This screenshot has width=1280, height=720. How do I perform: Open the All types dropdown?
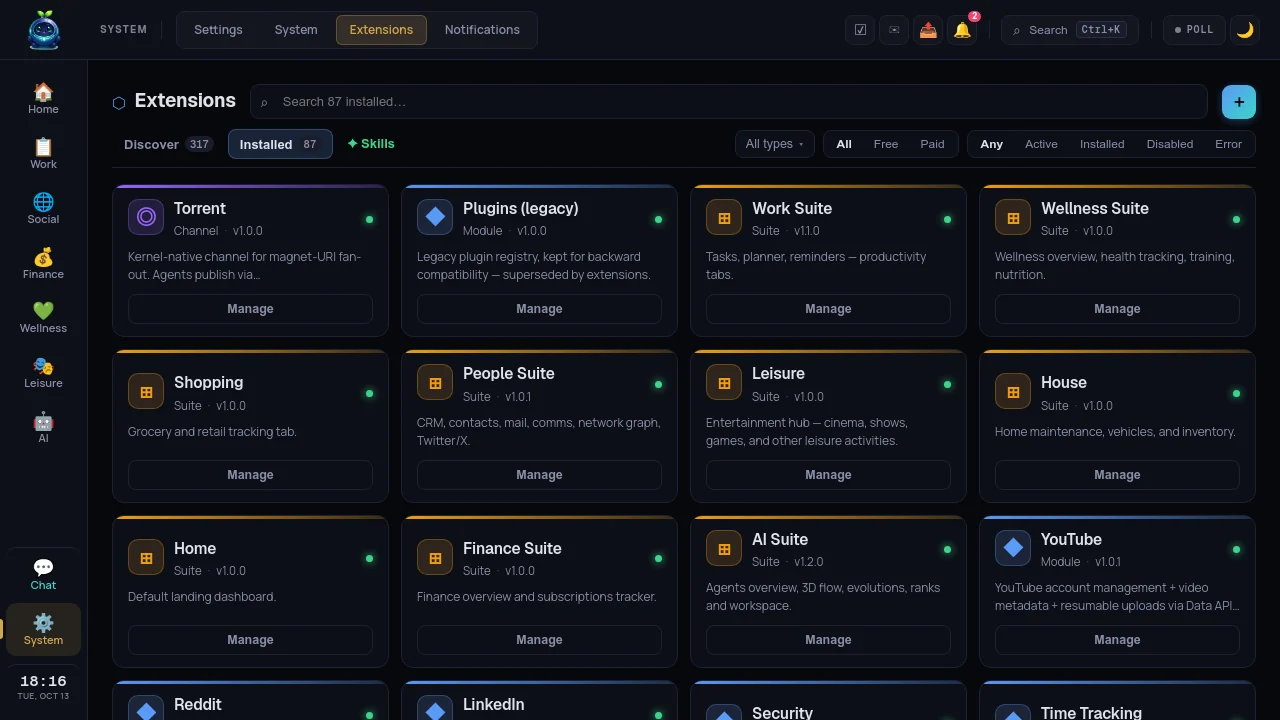point(775,144)
